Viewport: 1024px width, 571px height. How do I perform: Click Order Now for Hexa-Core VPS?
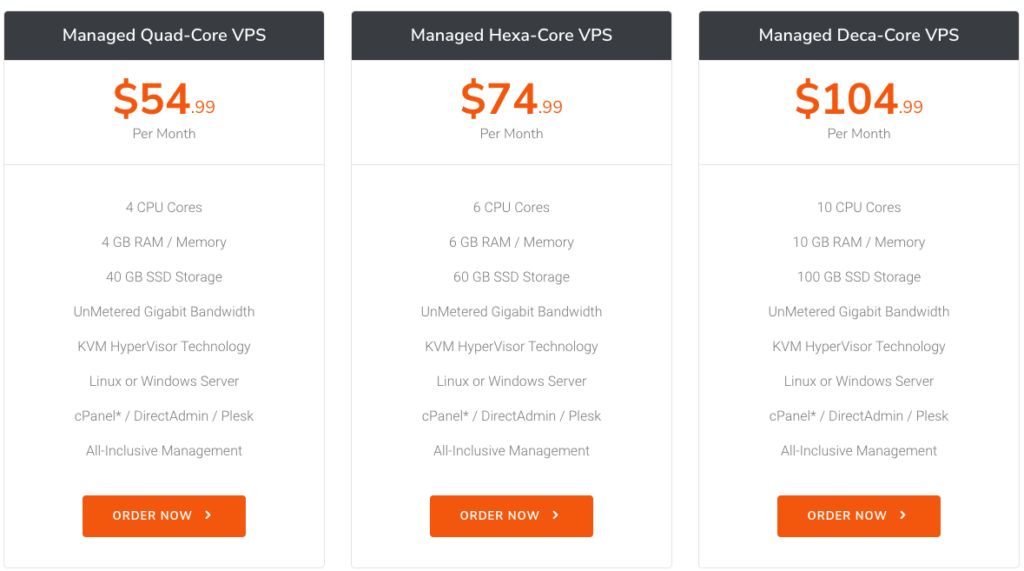click(511, 516)
